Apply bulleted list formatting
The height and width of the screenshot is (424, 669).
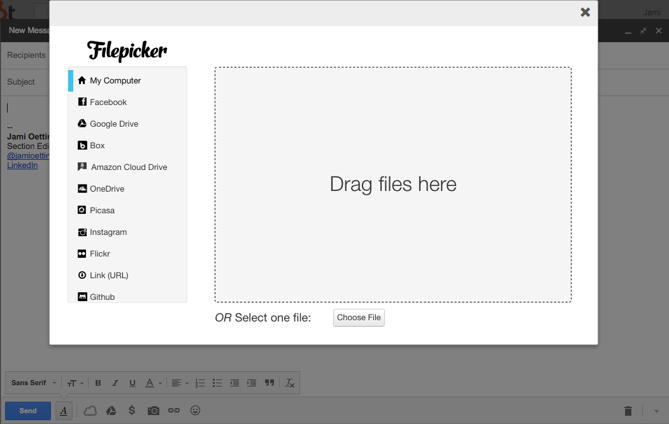(x=217, y=383)
